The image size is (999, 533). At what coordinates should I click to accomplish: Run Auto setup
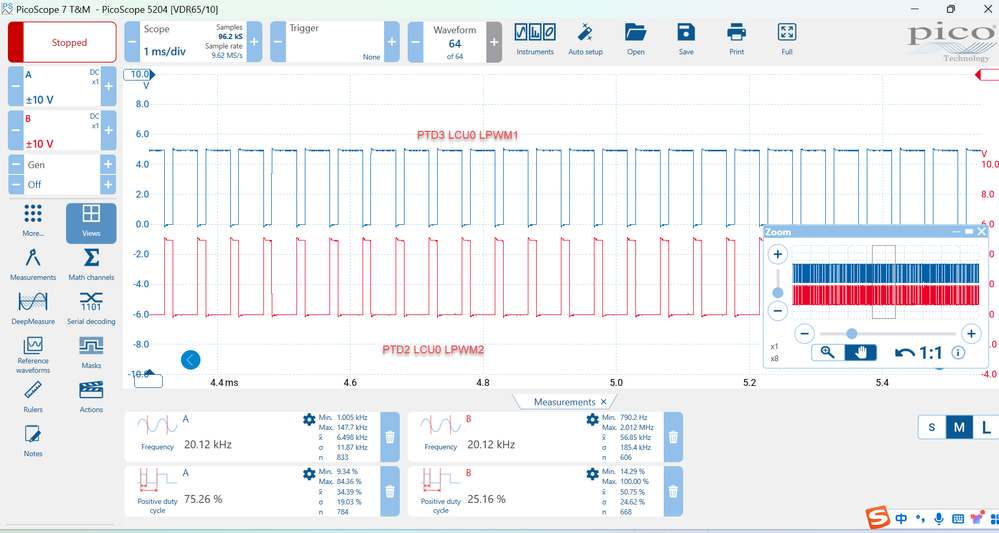(x=585, y=39)
